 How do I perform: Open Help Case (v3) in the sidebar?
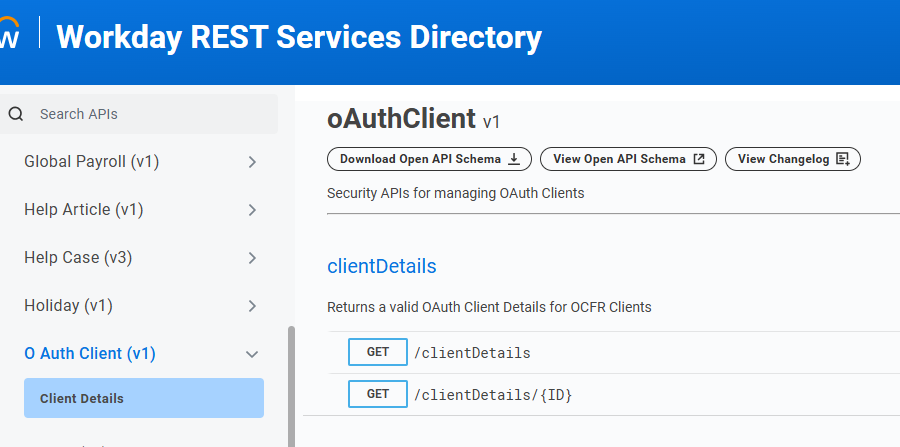[x=78, y=258]
